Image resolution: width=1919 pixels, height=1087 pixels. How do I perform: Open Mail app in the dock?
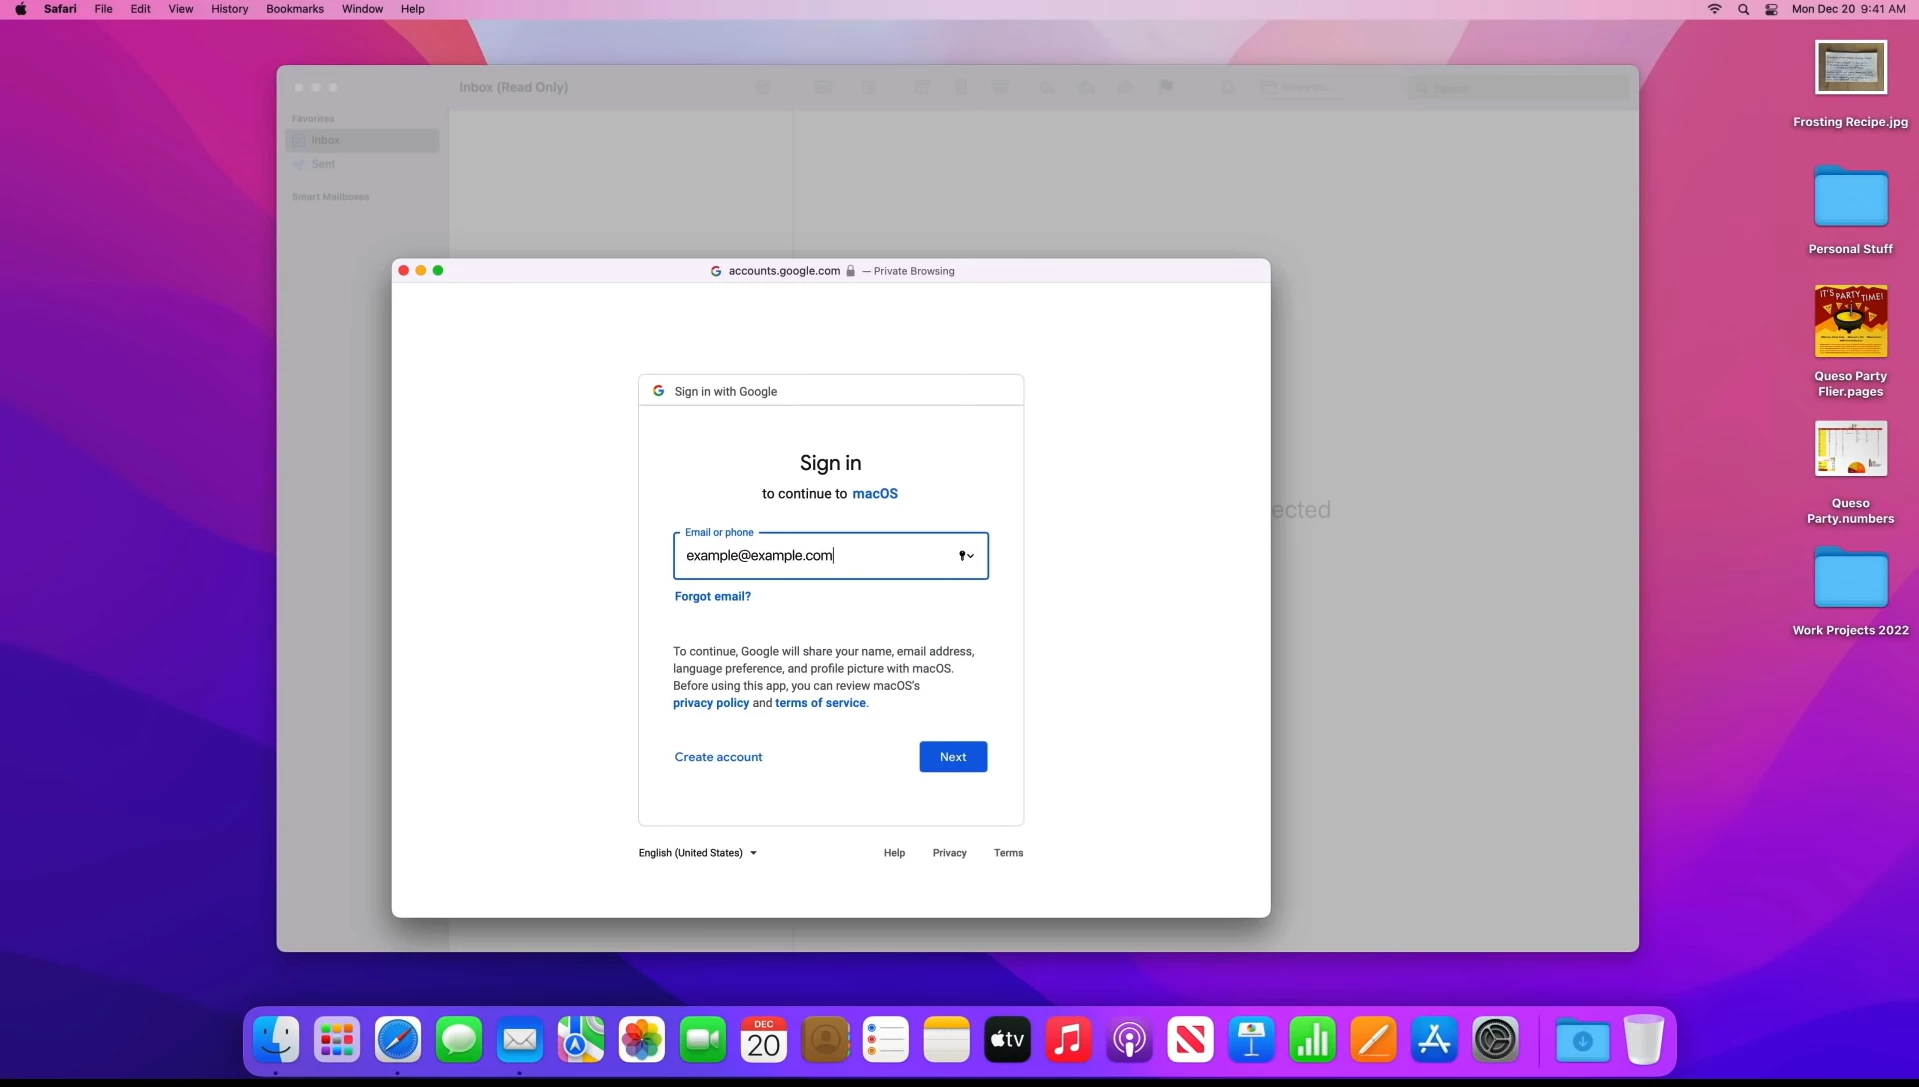pos(520,1040)
